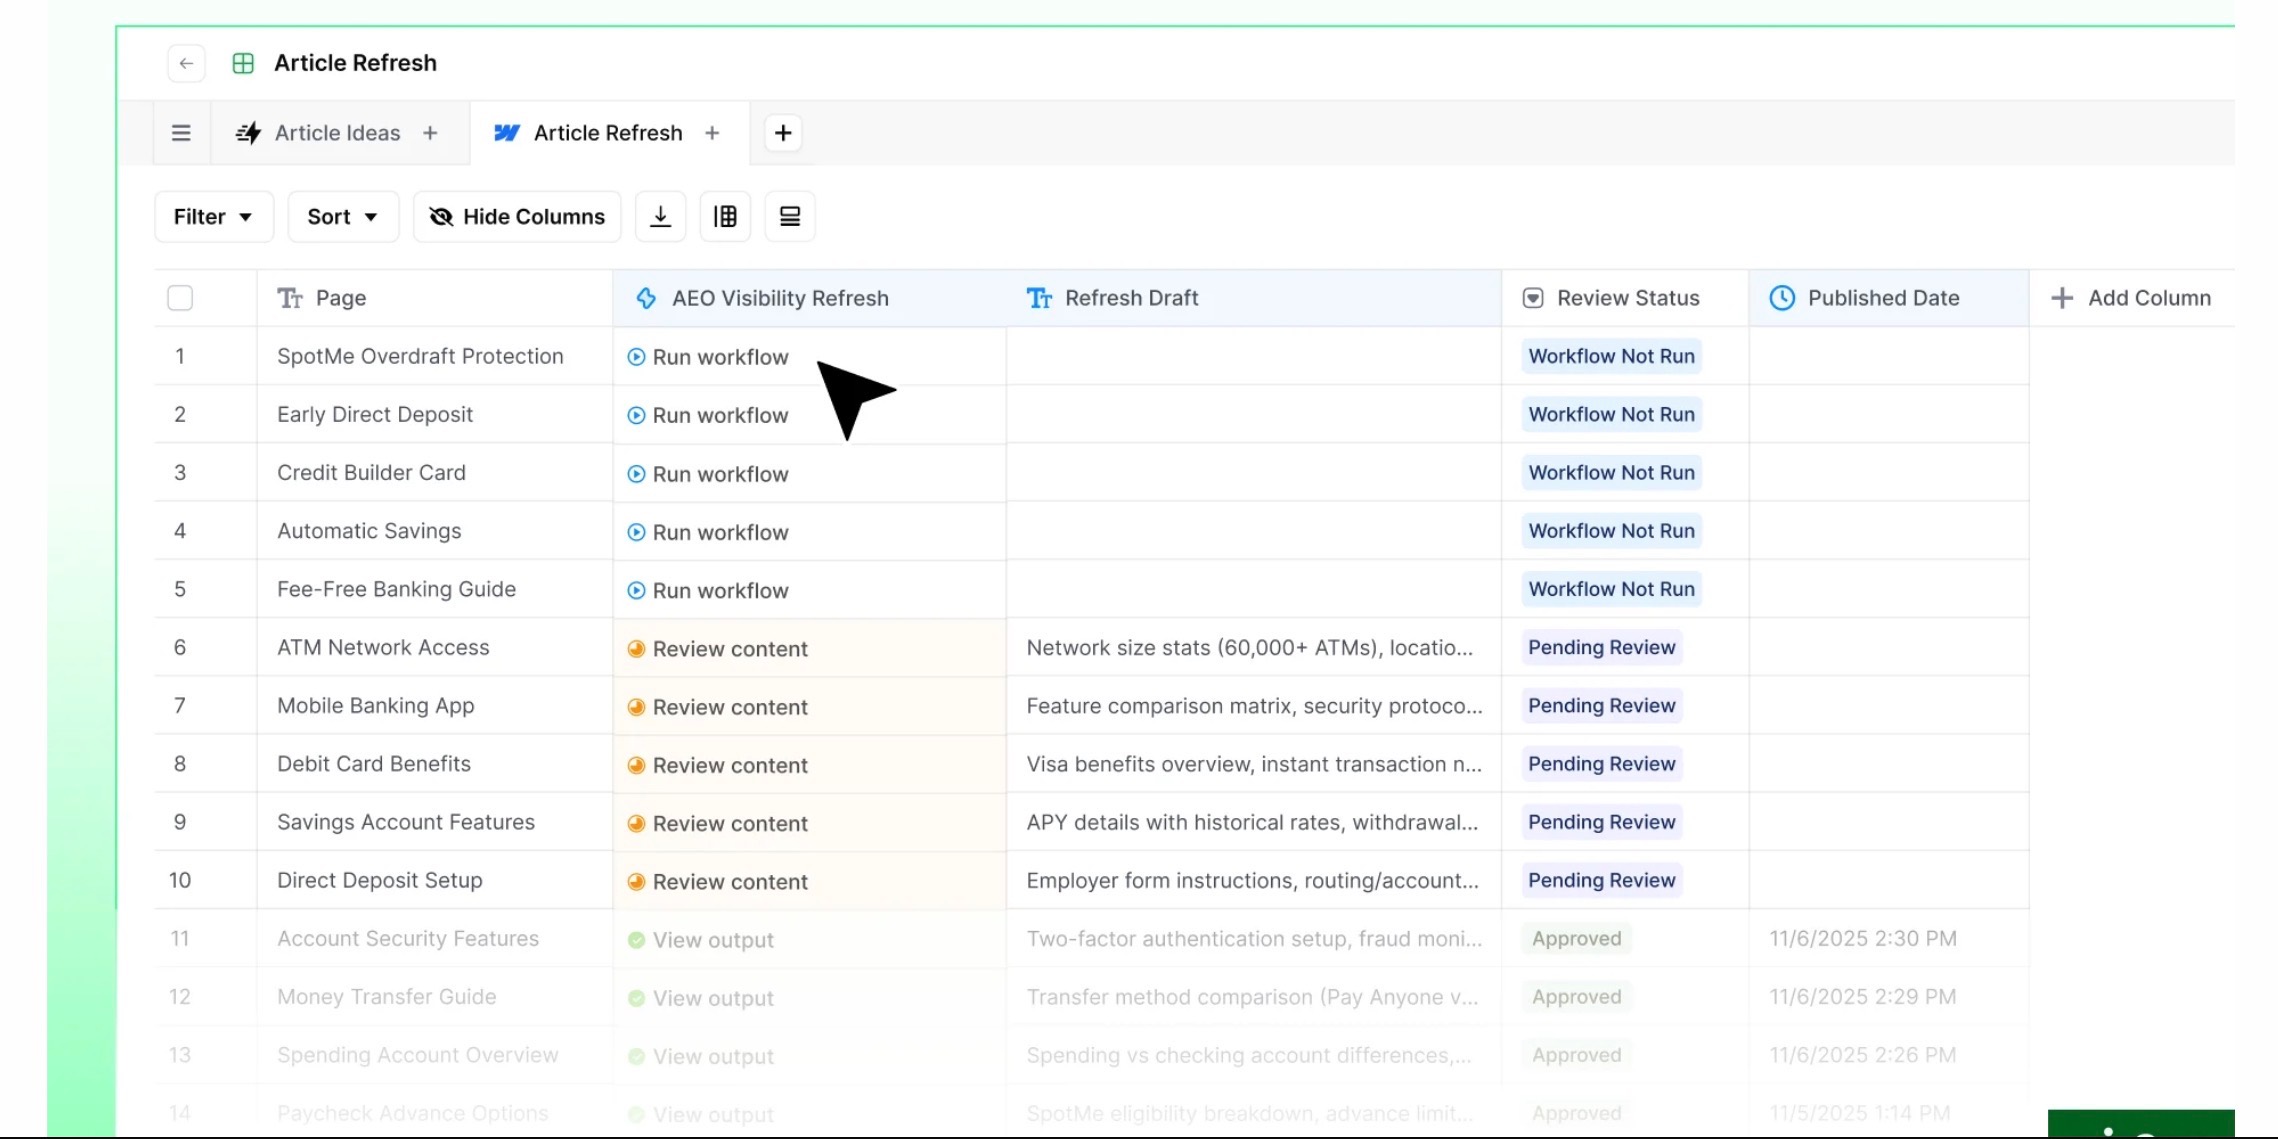2278x1139 pixels.
Task: Open draft starting 'APY details with historical'
Action: coord(1252,822)
